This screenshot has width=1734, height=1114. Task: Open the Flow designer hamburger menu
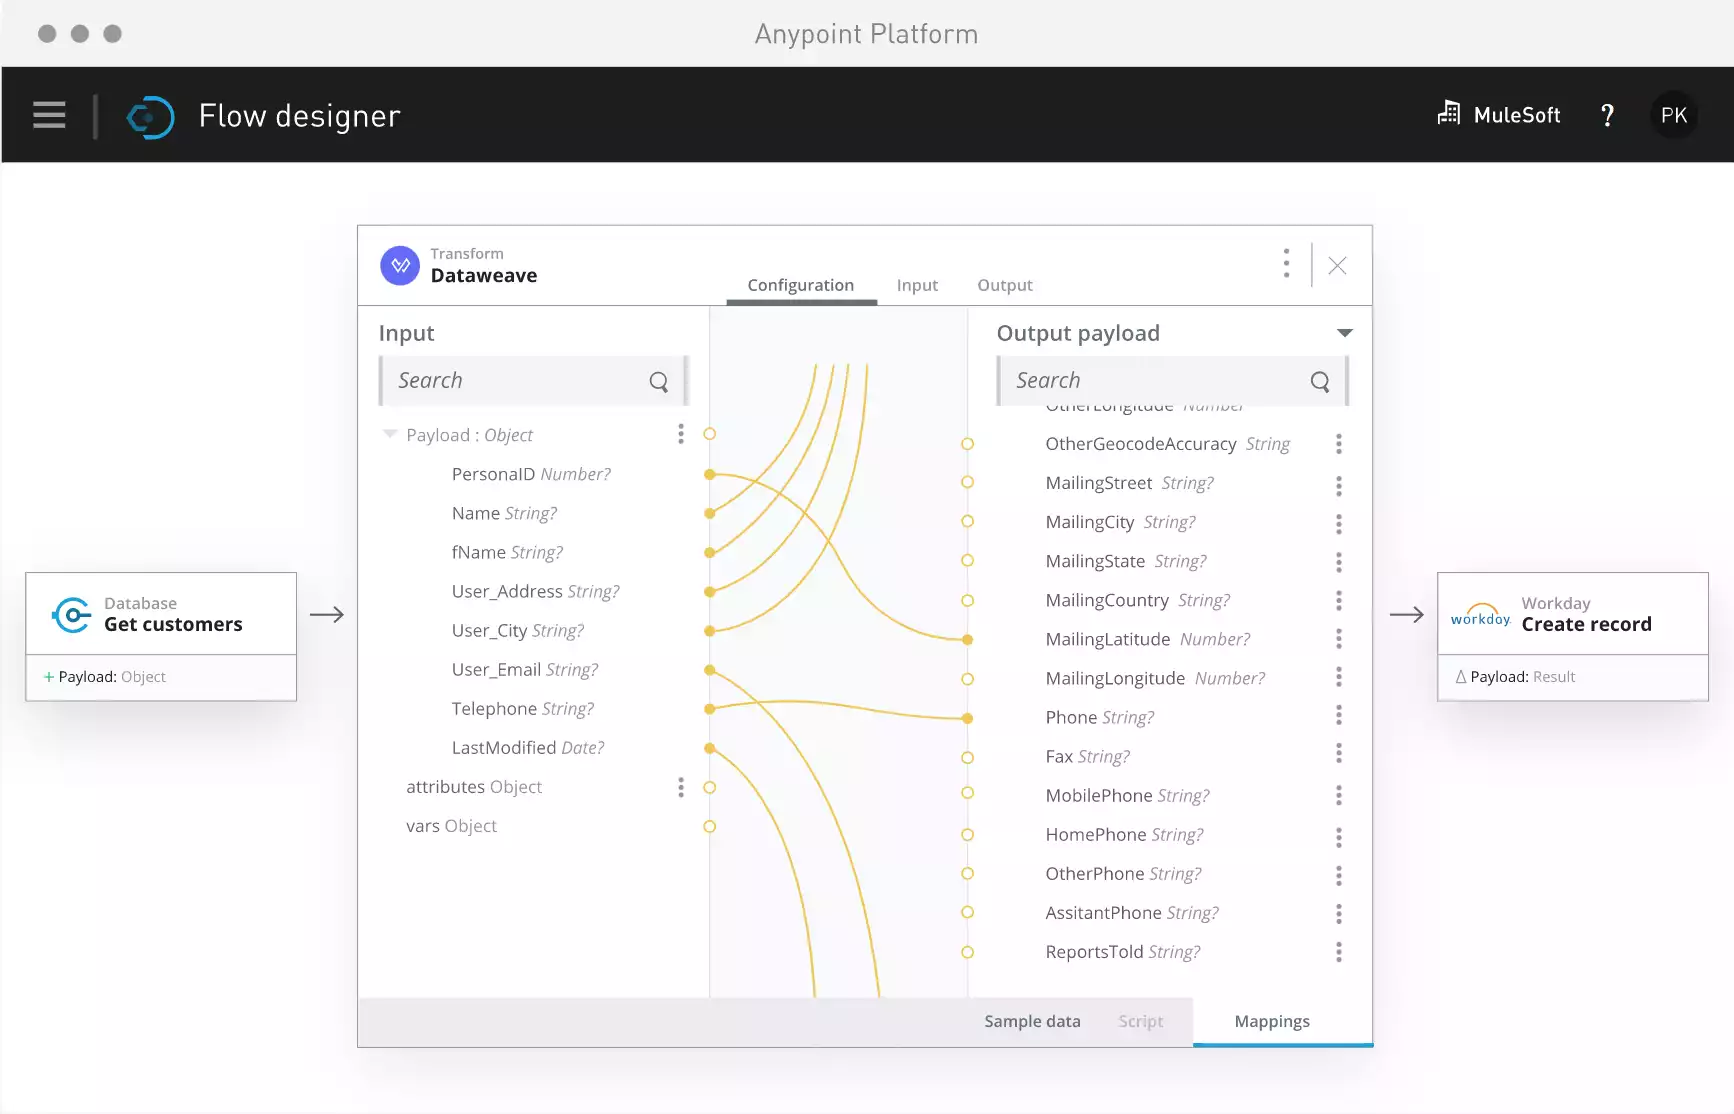pos(48,114)
